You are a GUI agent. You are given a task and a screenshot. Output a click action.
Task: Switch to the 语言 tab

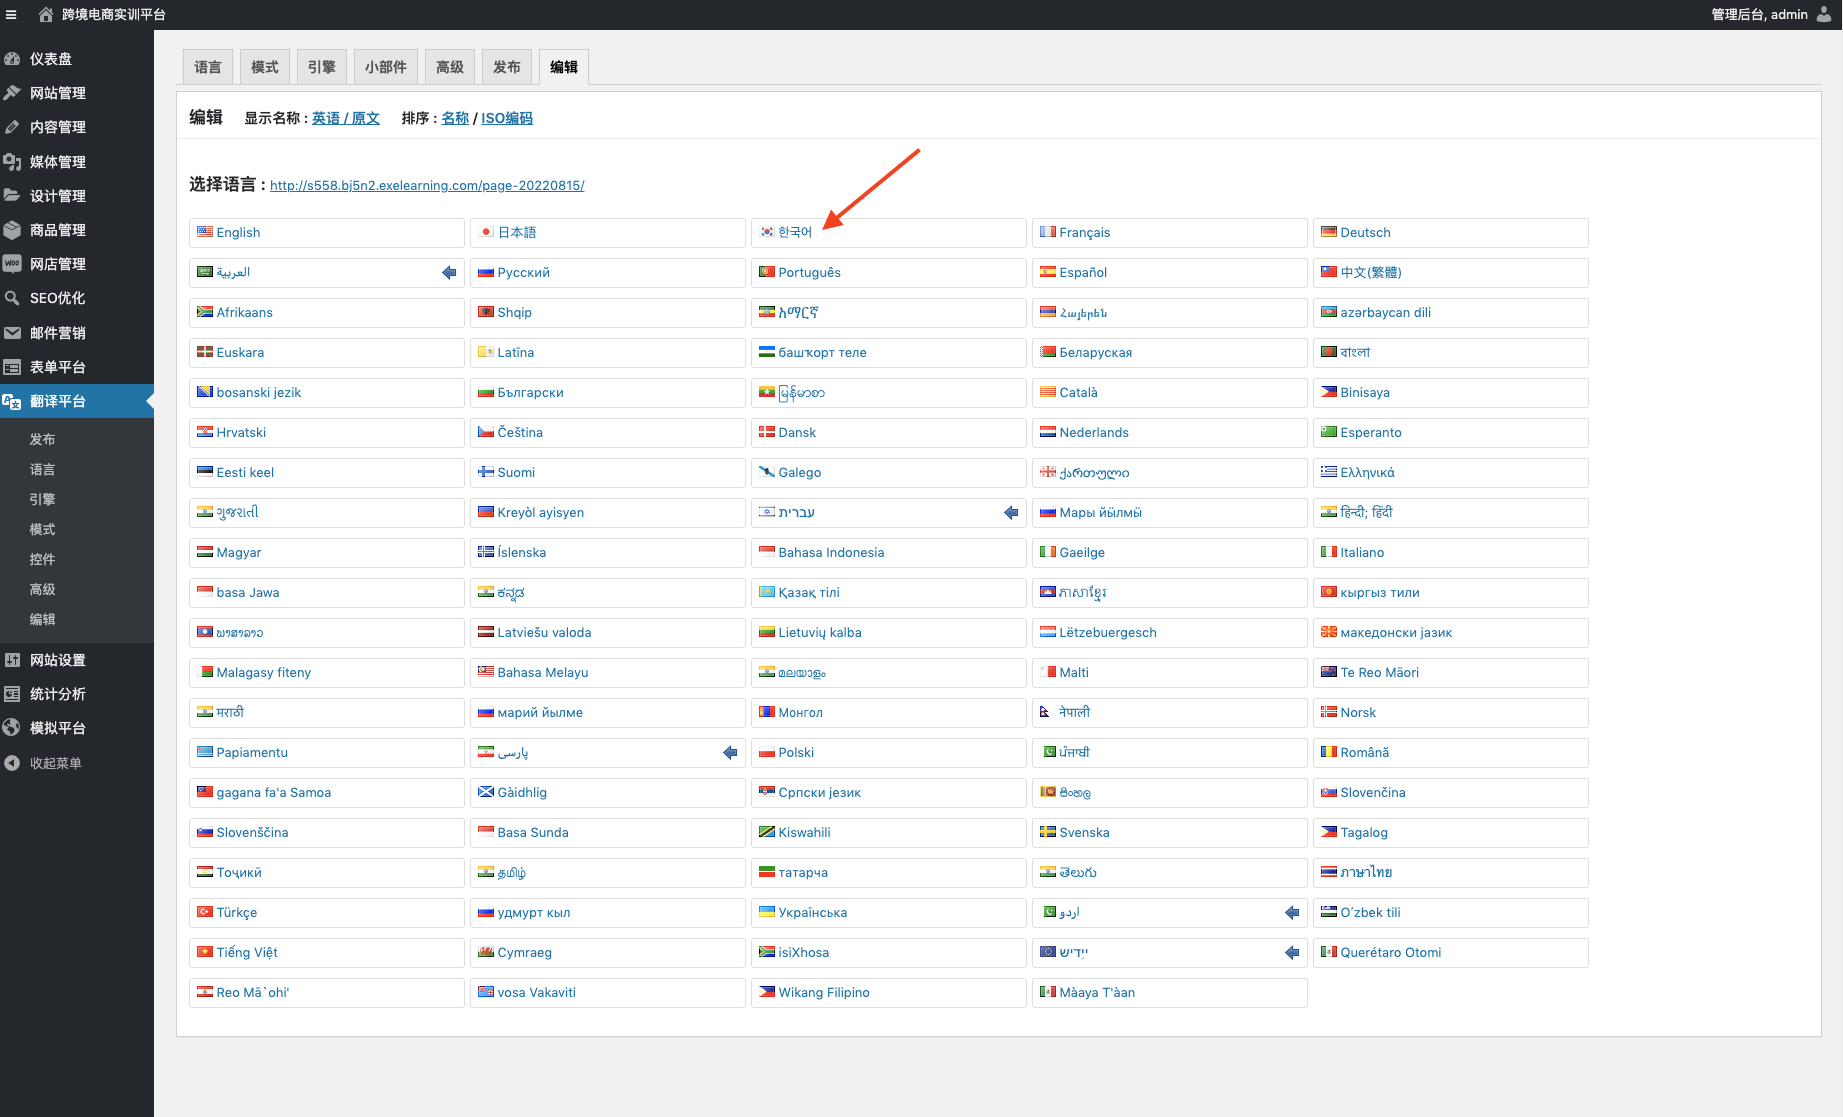[208, 67]
